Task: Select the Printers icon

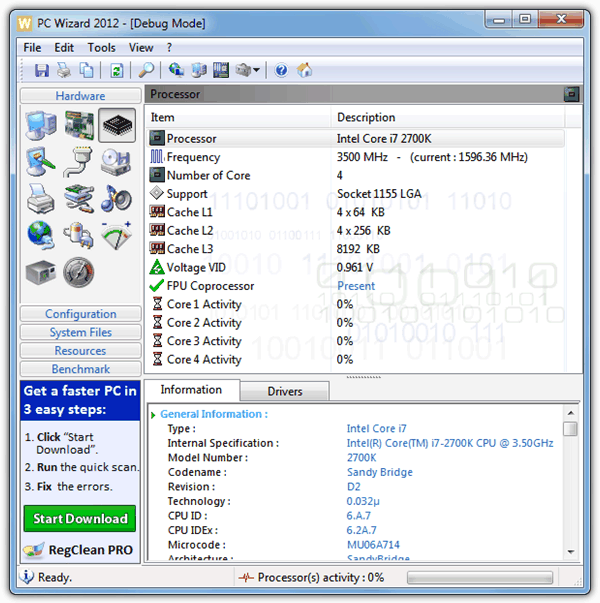Action: (x=41, y=198)
